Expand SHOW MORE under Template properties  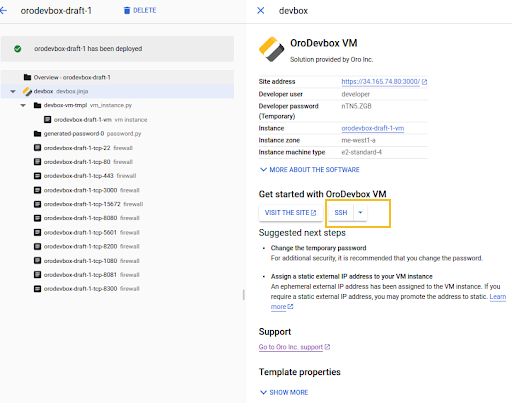pyautogui.click(x=284, y=392)
